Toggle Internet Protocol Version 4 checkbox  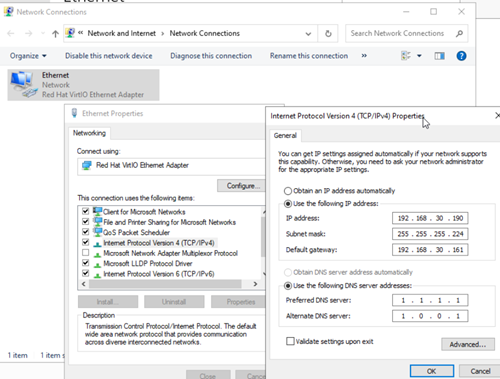pos(86,242)
